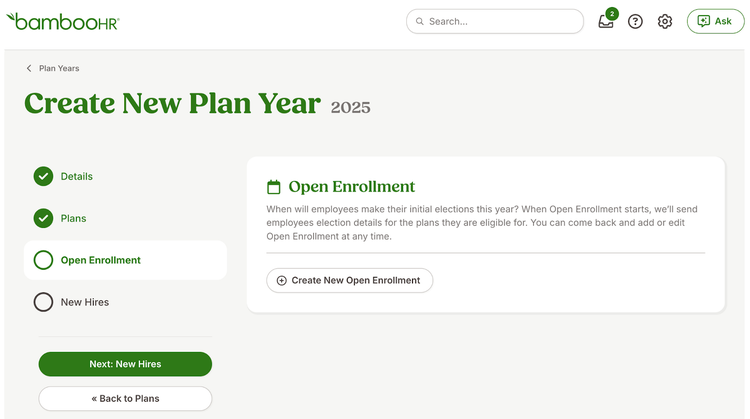Click the BambooHR logo
Image resolution: width=750 pixels, height=419 pixels.
pyautogui.click(x=63, y=22)
